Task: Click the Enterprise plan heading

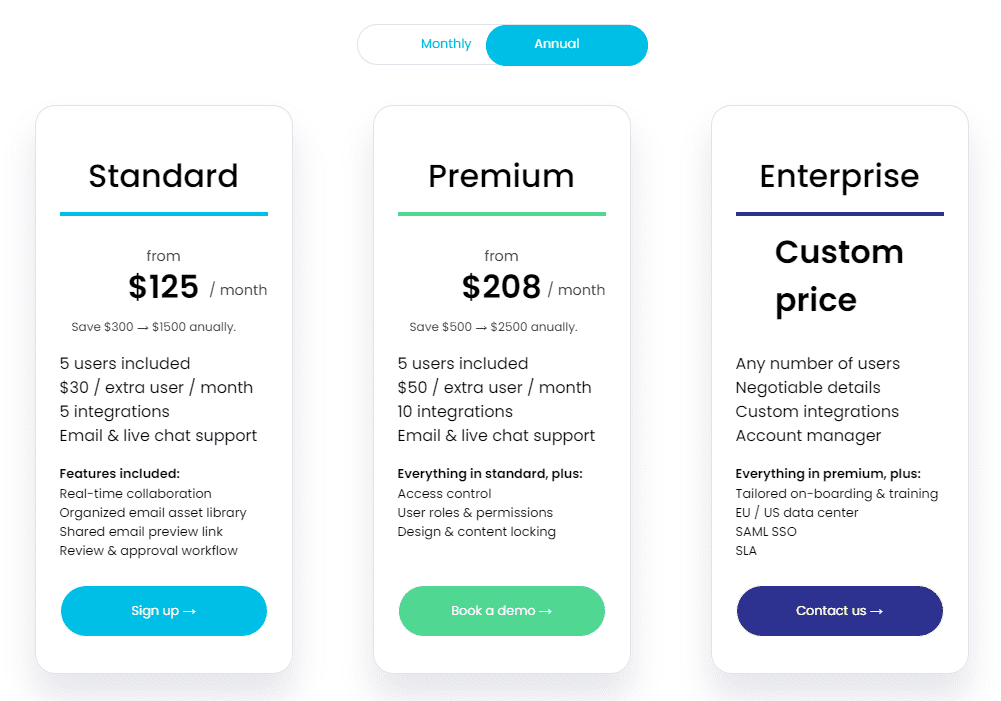Action: [x=839, y=177]
